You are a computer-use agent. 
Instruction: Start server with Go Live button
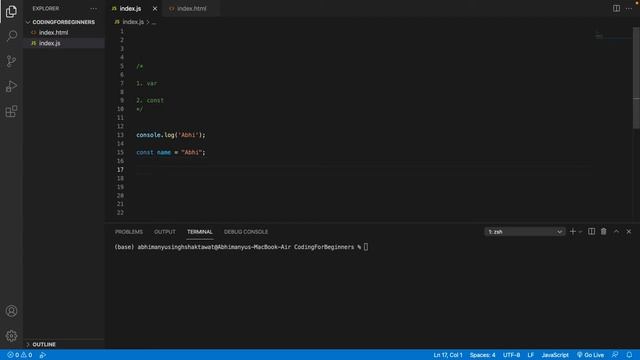tap(590, 355)
